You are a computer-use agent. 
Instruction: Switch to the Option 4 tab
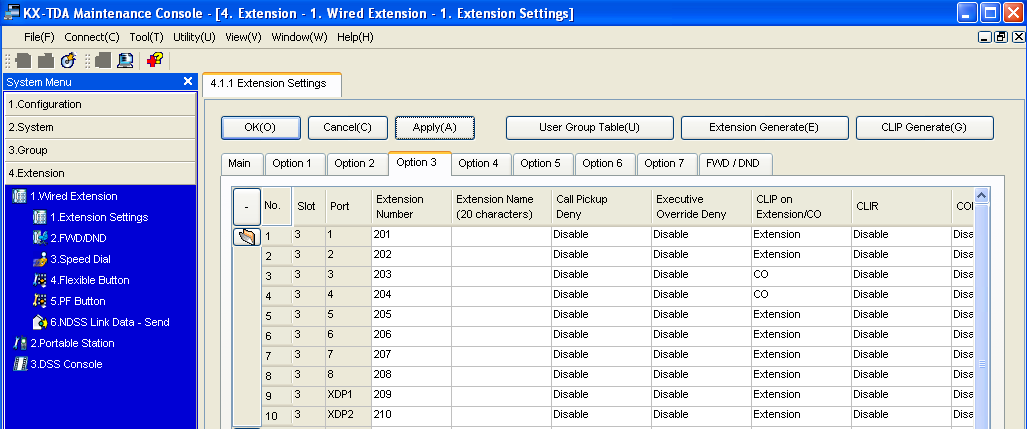pos(479,164)
